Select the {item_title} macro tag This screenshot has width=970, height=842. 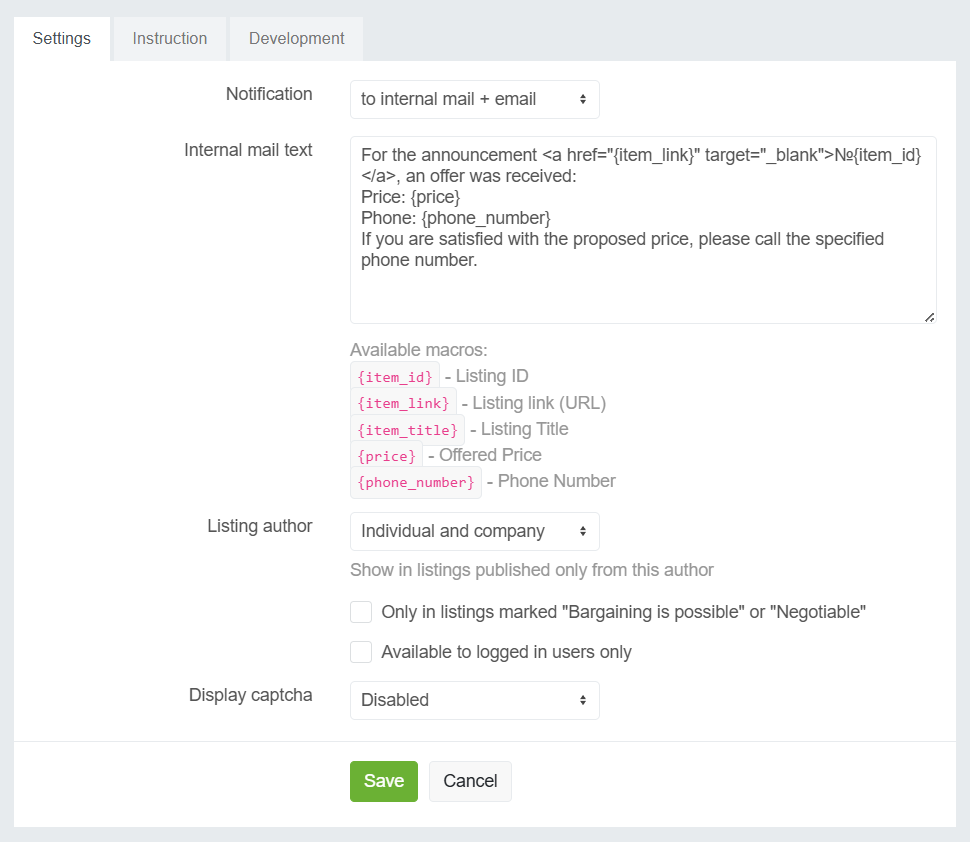coord(407,430)
